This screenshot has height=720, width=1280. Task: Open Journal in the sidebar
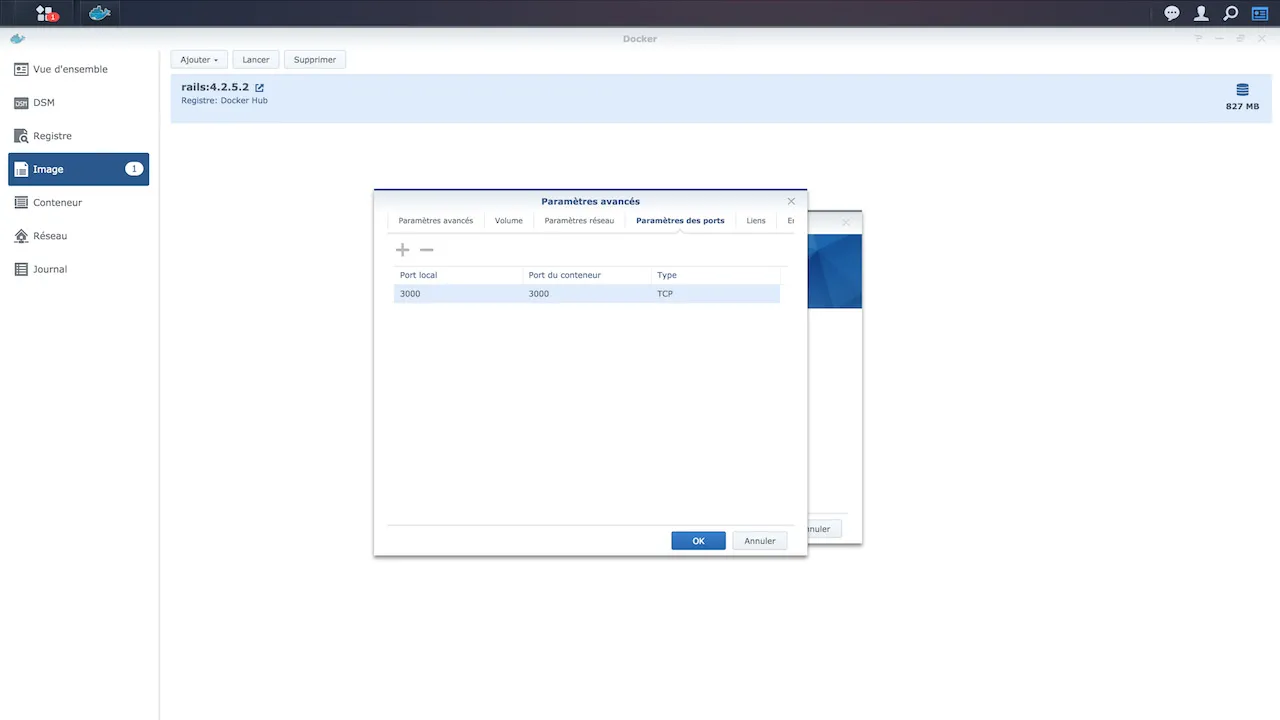78,269
